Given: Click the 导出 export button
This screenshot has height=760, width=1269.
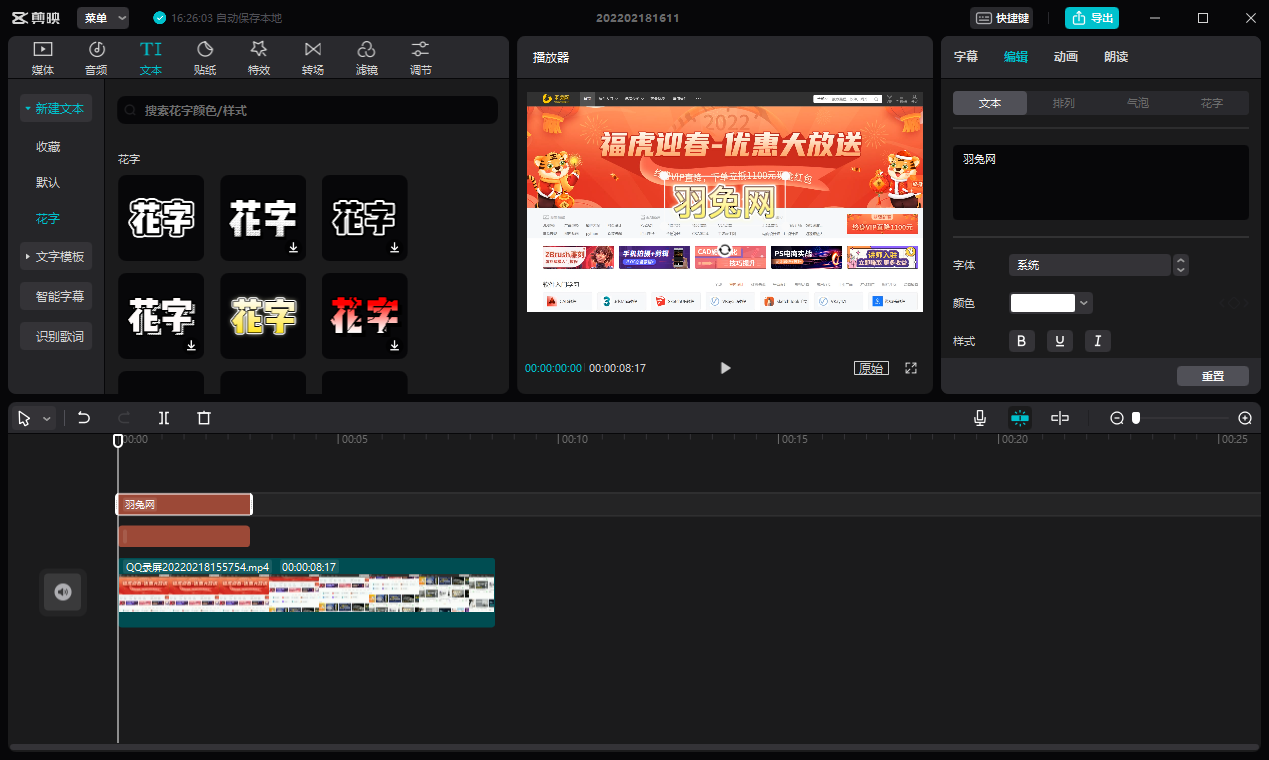Looking at the screenshot, I should coord(1092,18).
